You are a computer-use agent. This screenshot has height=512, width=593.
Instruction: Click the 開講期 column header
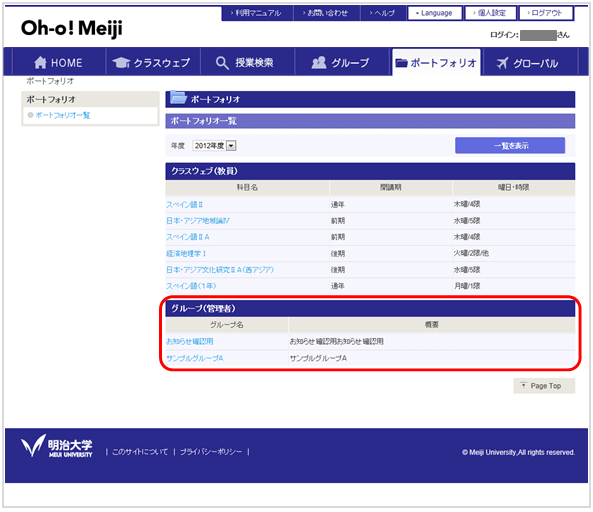[x=391, y=187]
